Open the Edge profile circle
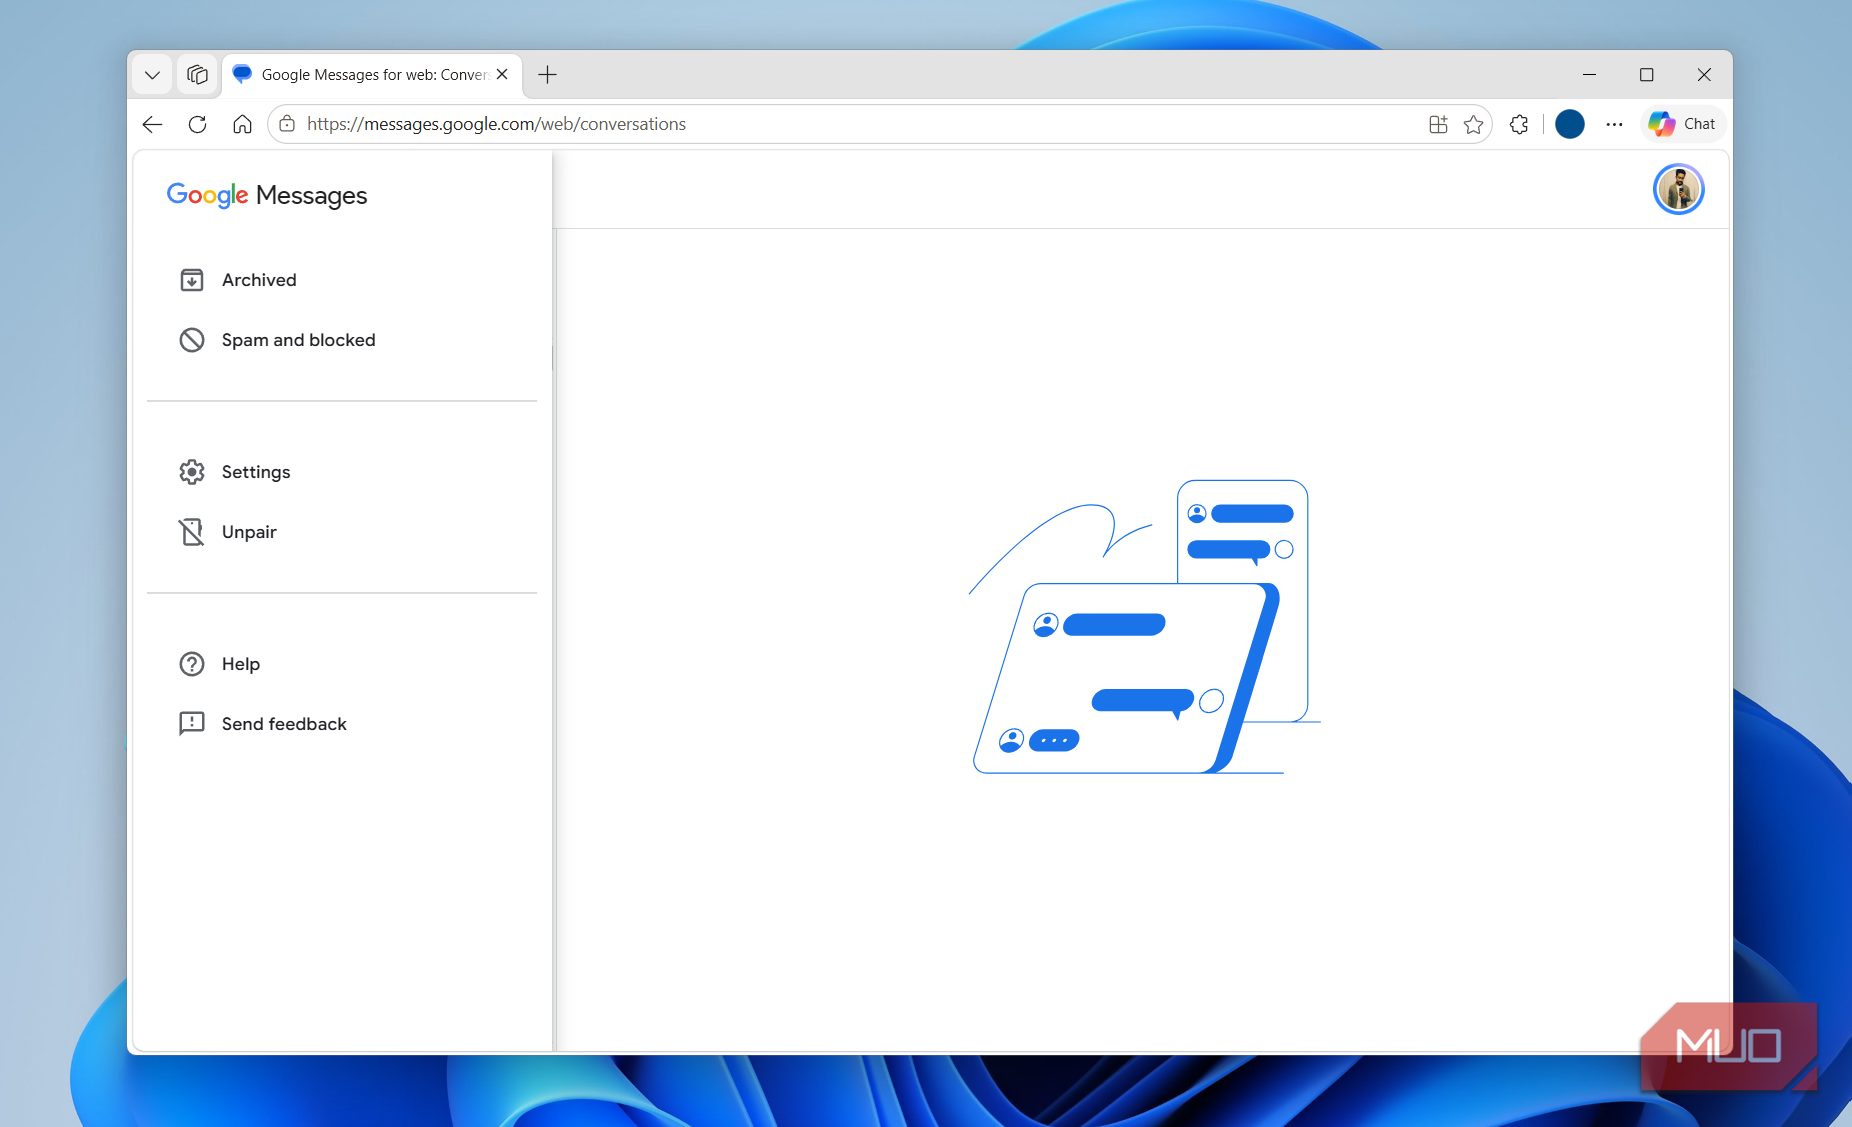The width and height of the screenshot is (1852, 1127). (1570, 124)
